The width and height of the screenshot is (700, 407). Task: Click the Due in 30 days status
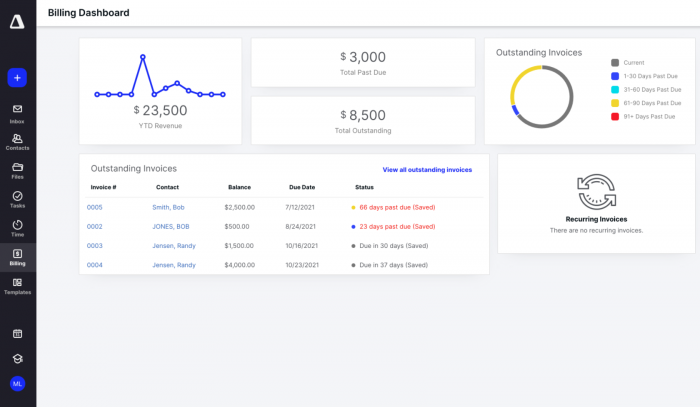coord(394,245)
